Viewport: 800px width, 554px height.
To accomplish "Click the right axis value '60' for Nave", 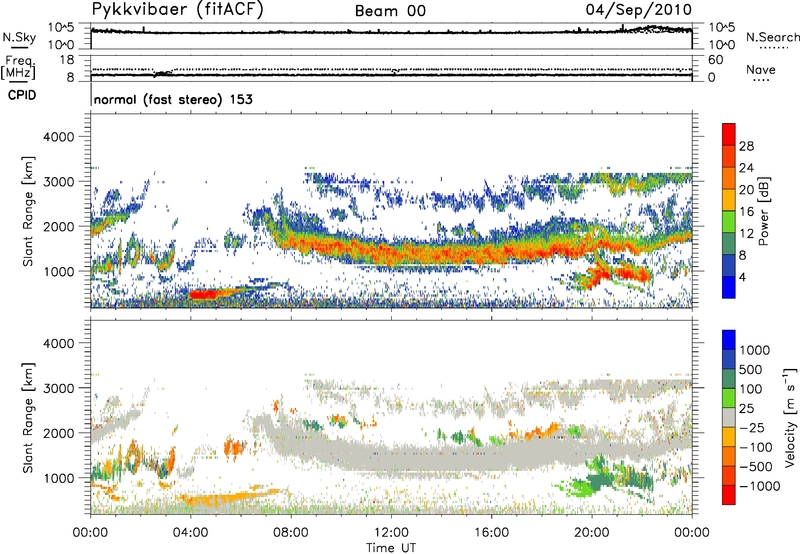I will 715,60.
